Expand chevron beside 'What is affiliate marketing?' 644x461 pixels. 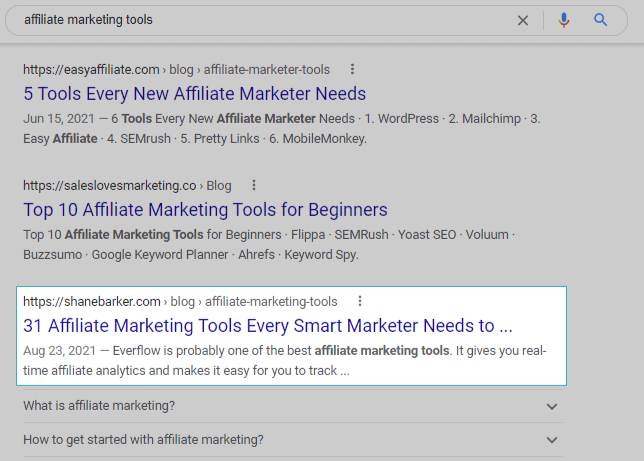point(552,406)
